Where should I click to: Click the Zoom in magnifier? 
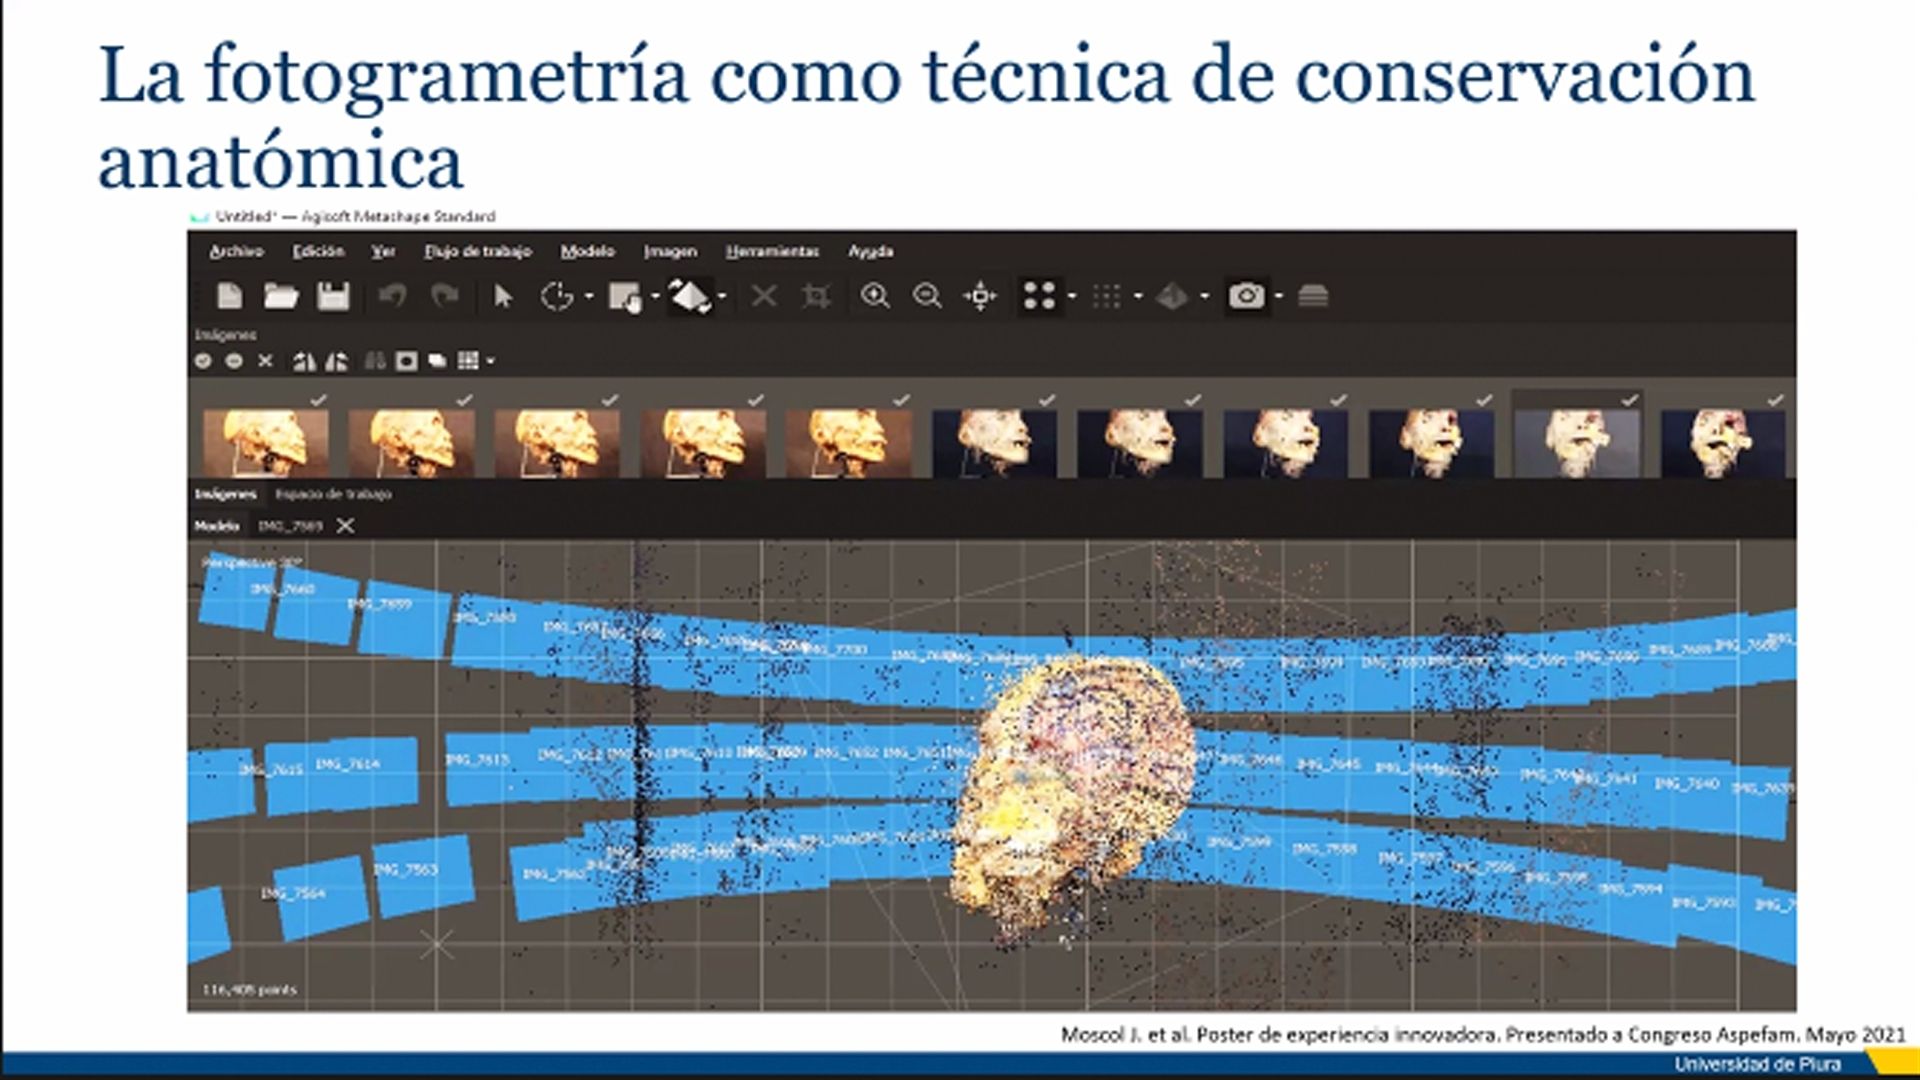tap(875, 296)
